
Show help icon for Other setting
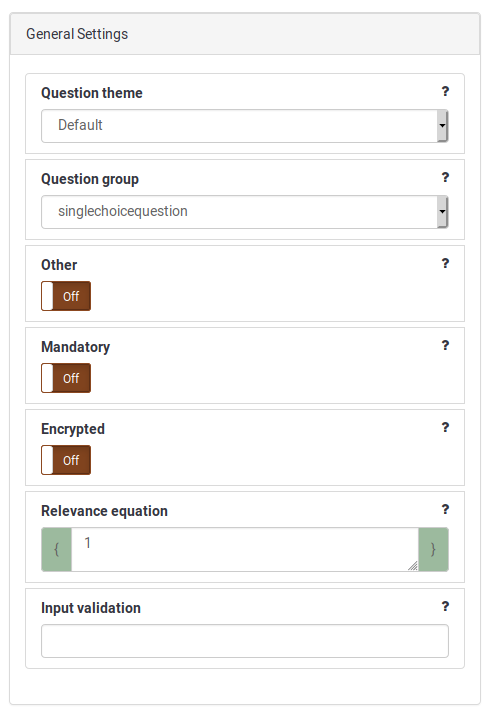click(445, 264)
